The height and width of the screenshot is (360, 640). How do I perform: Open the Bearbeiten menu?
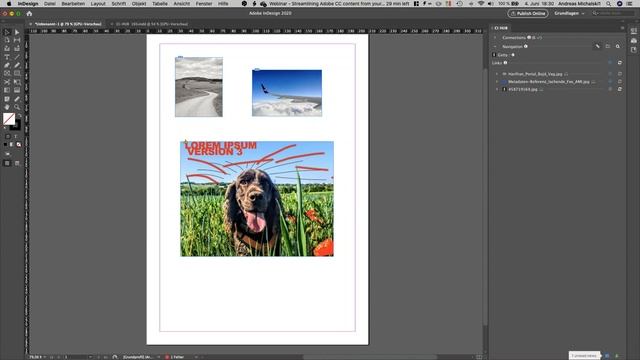click(73, 4)
